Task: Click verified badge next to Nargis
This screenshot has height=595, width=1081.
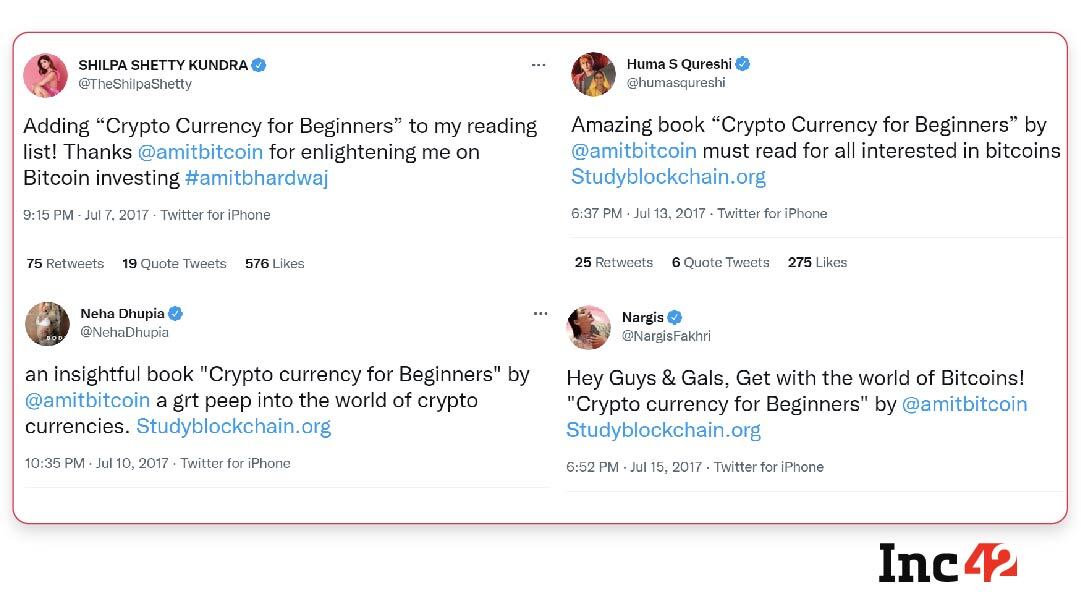Action: (x=675, y=317)
